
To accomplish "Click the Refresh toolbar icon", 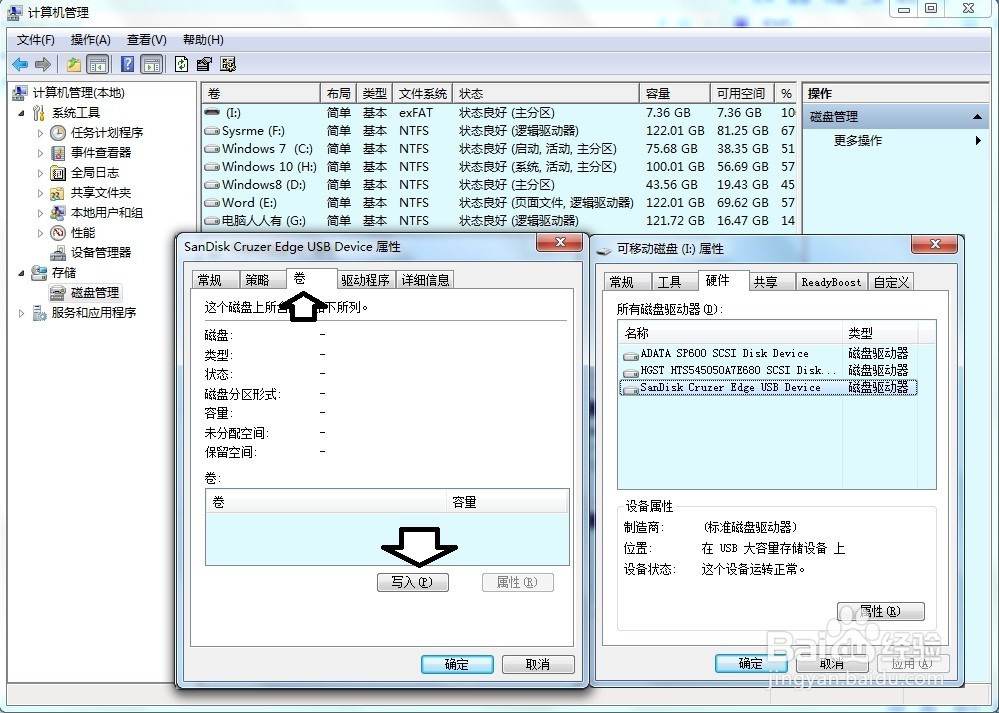I will point(182,64).
